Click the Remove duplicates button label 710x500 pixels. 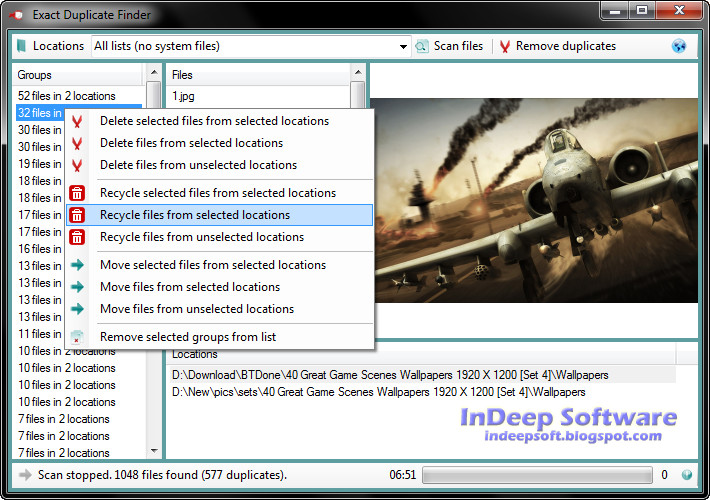[x=566, y=46]
